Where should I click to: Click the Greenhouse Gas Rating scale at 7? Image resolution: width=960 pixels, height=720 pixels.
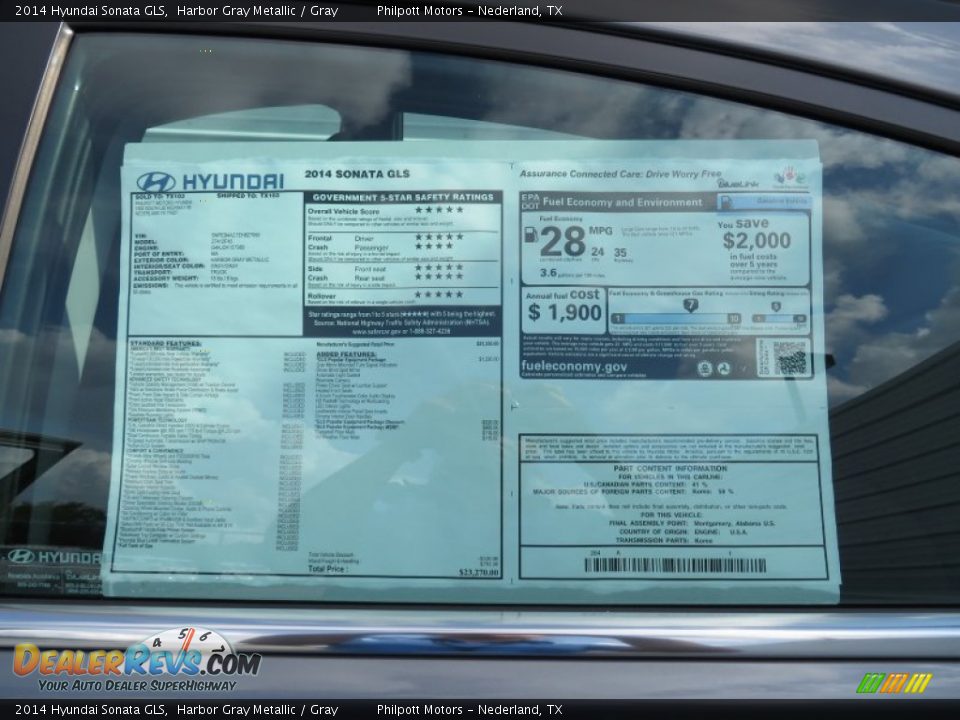pos(690,305)
